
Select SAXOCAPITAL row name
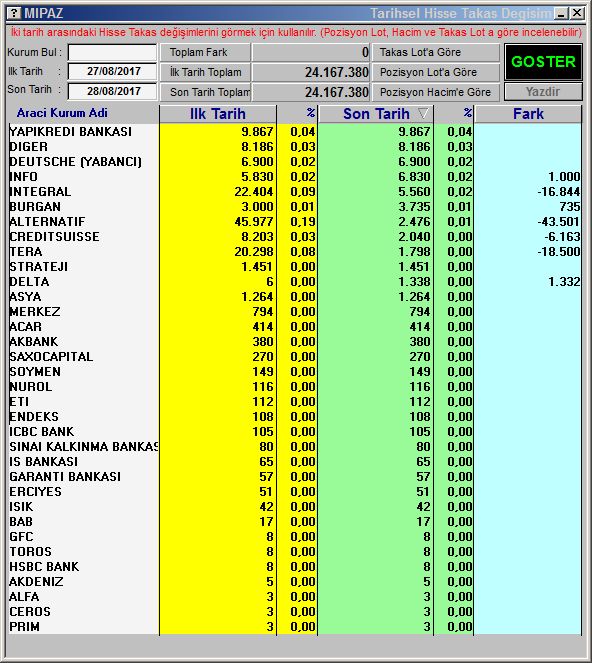coord(51,357)
